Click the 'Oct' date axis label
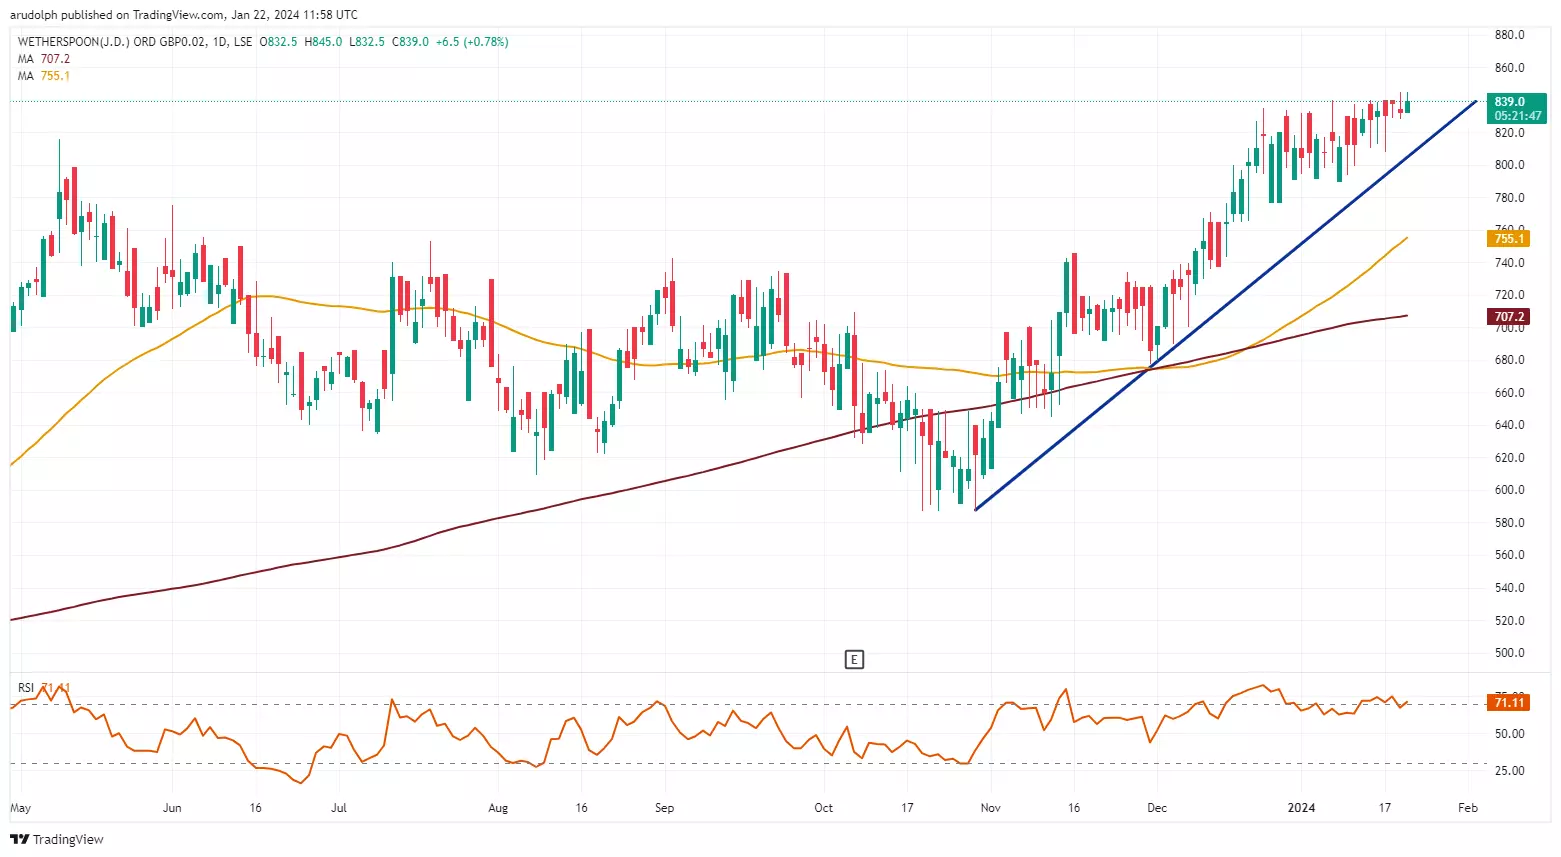Image resolution: width=1561 pixels, height=857 pixels. (823, 808)
